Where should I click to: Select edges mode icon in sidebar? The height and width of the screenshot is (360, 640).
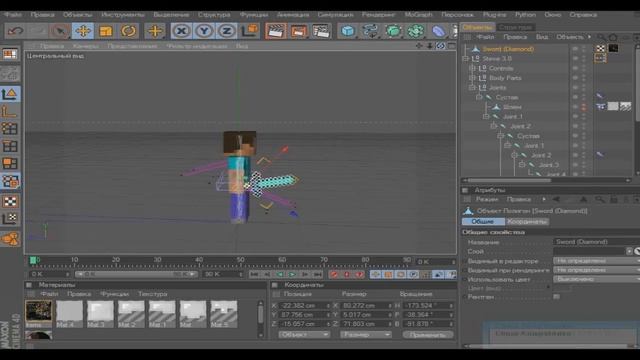click(x=10, y=146)
